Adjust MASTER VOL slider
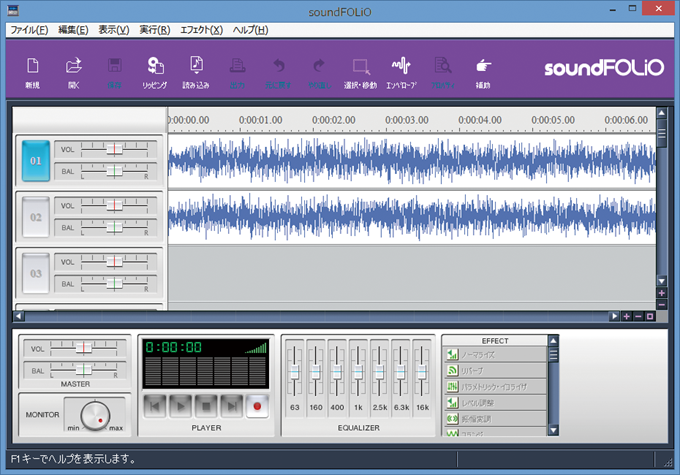Screen dimensions: 680x475 [x=84, y=348]
